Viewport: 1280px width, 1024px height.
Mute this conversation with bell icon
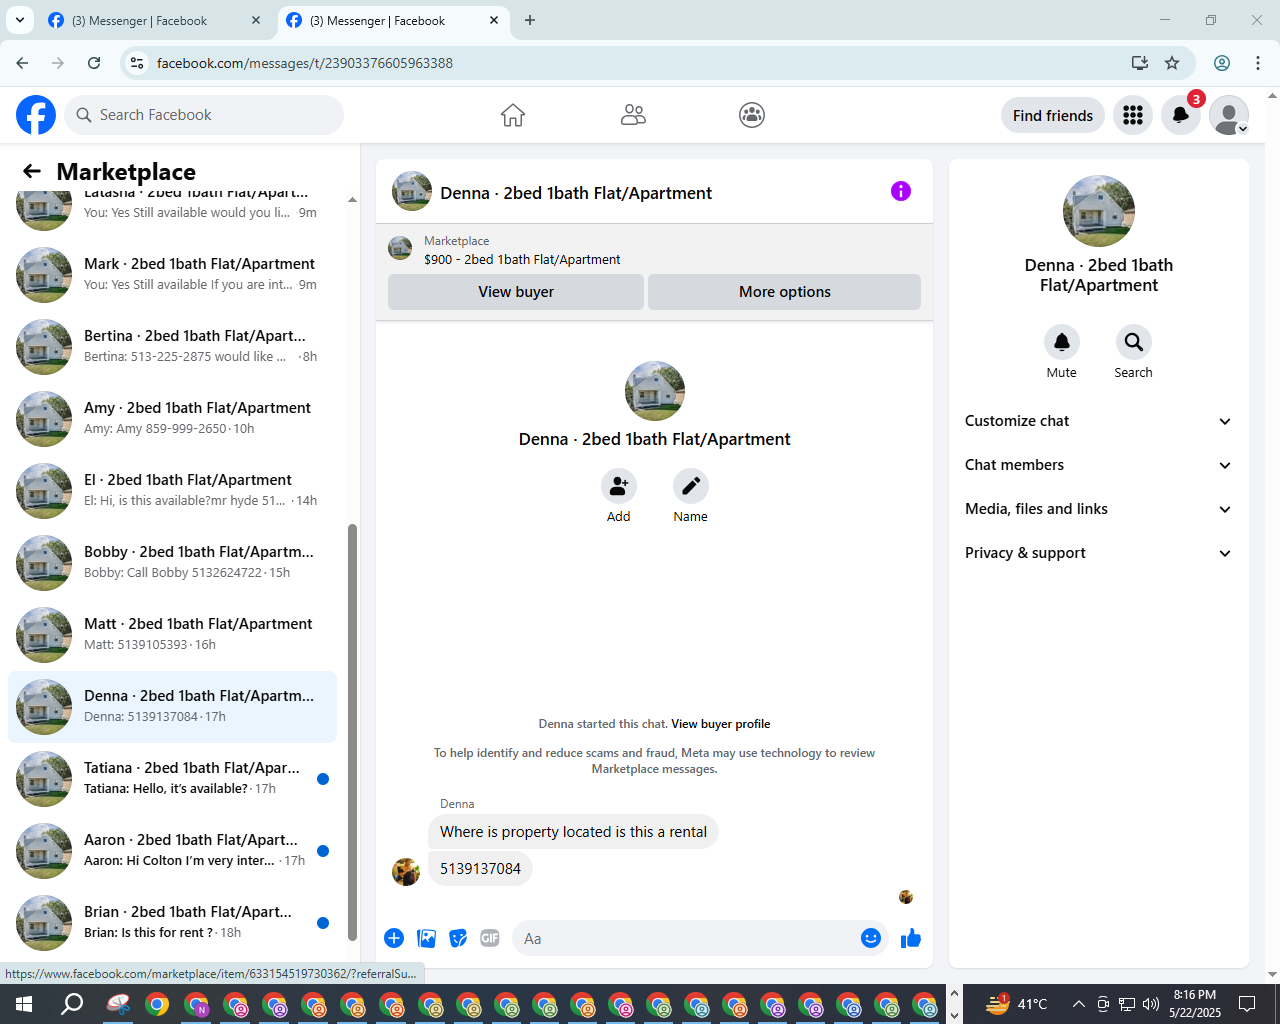[1062, 342]
